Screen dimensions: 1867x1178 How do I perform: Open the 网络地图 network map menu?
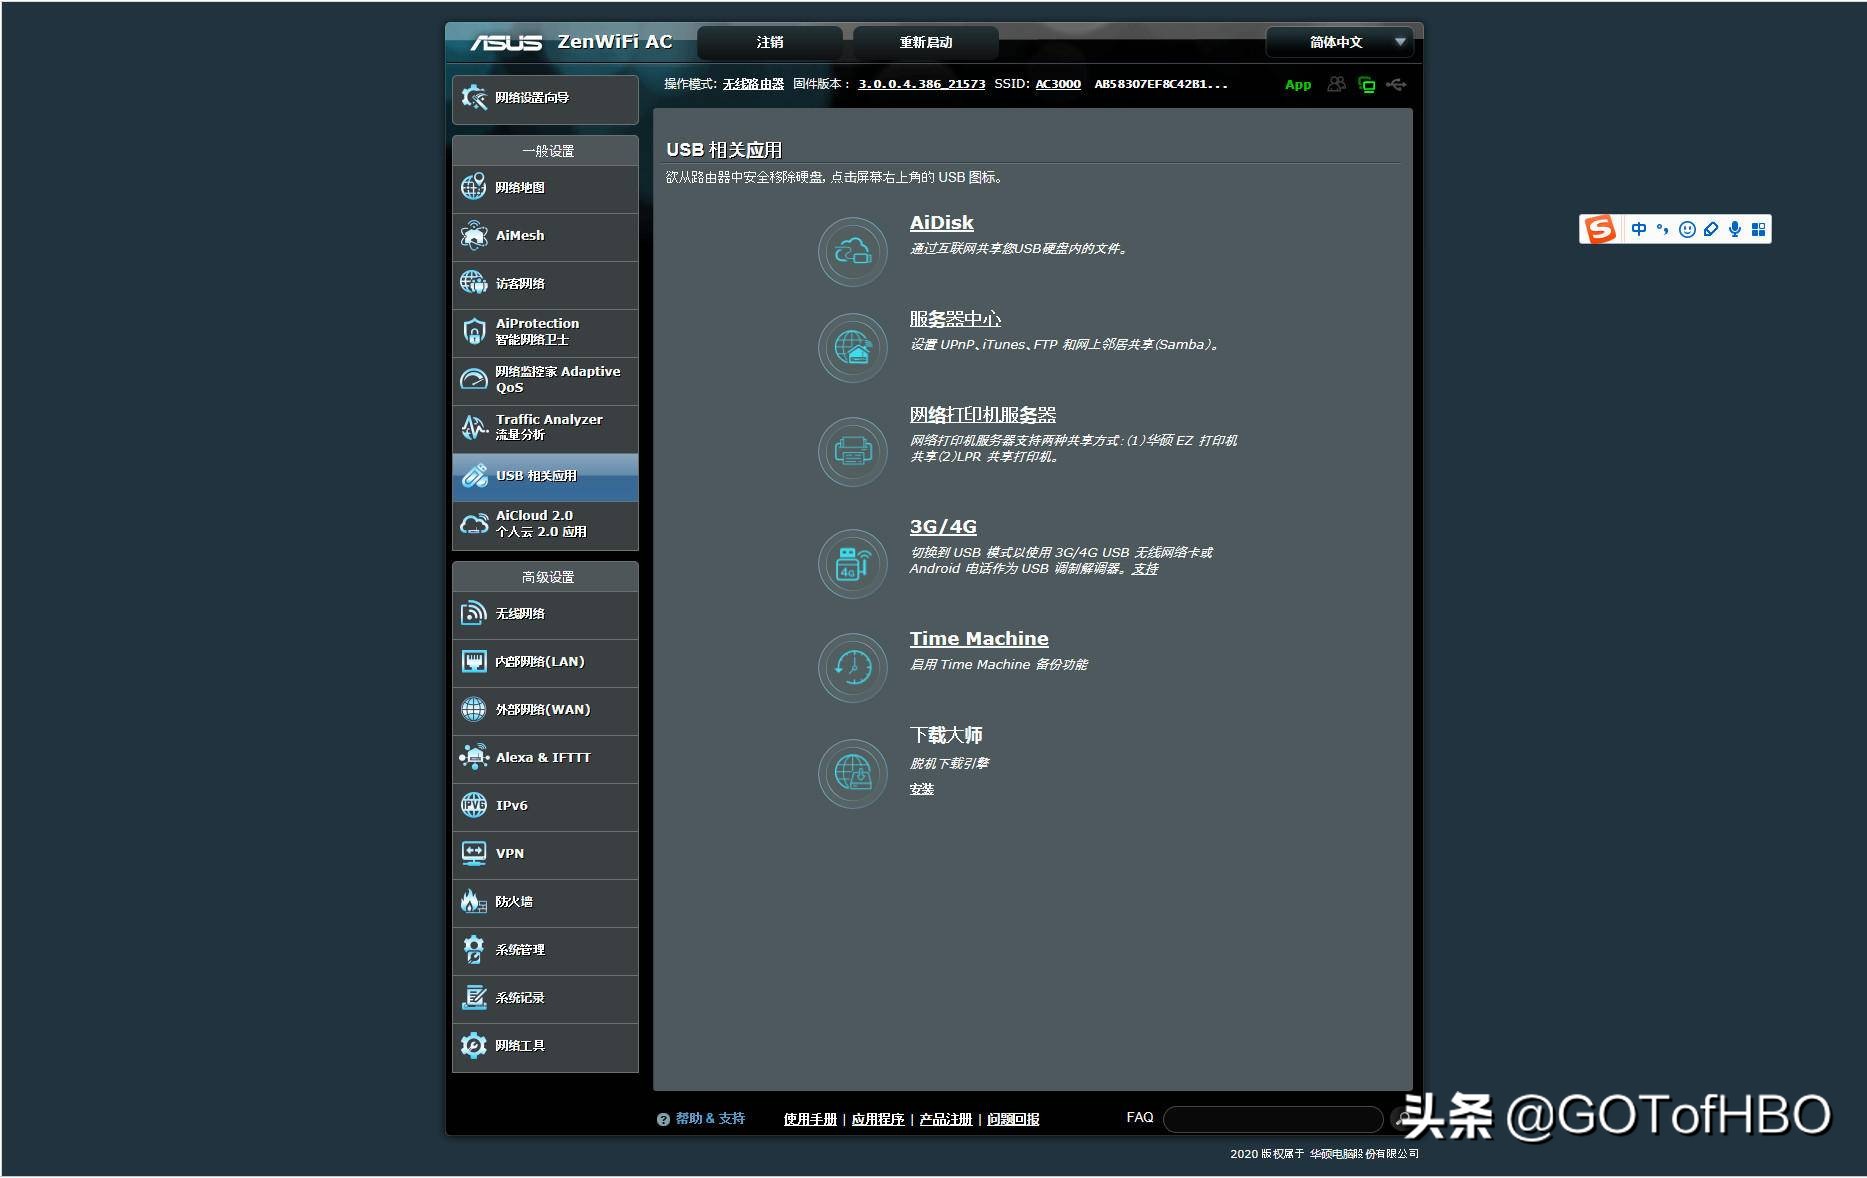click(545, 188)
